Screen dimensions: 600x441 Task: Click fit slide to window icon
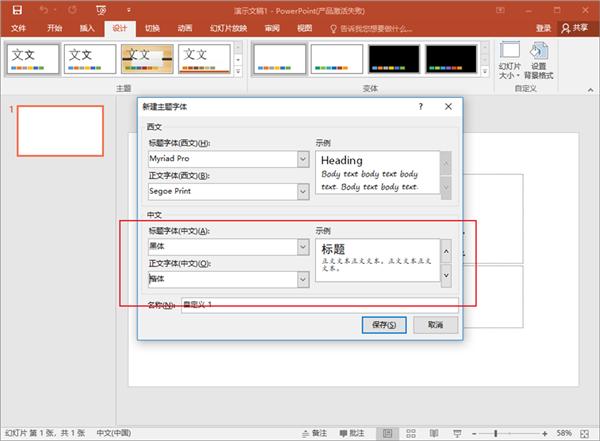pyautogui.click(x=584, y=433)
